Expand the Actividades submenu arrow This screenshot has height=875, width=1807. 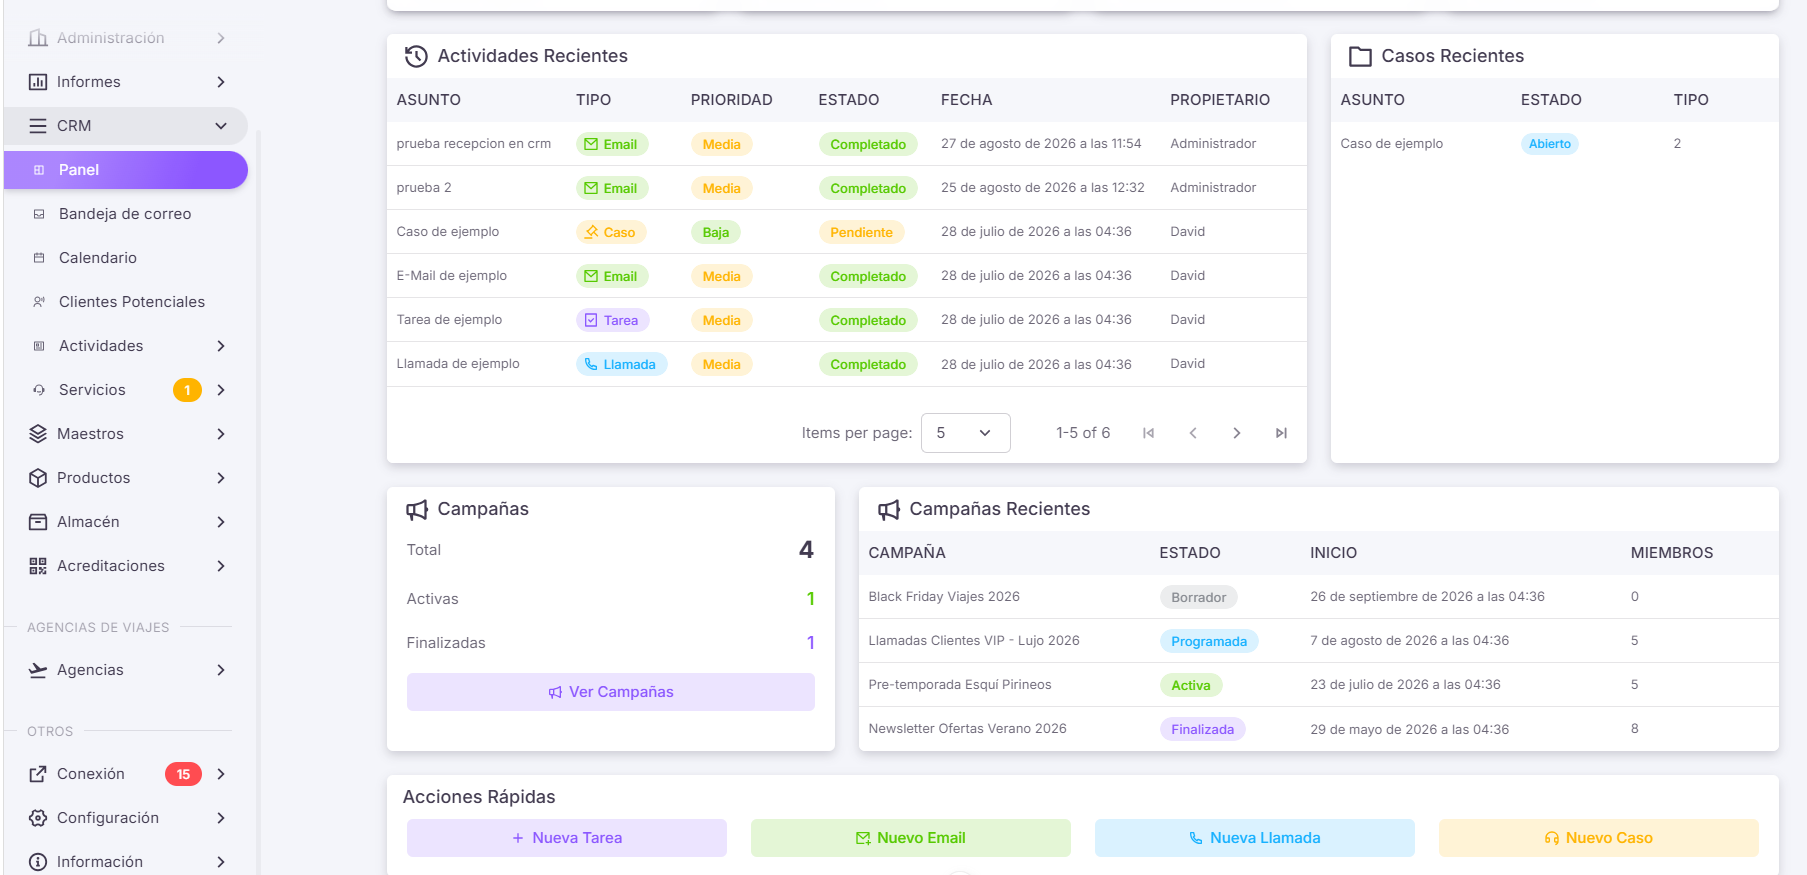(221, 346)
